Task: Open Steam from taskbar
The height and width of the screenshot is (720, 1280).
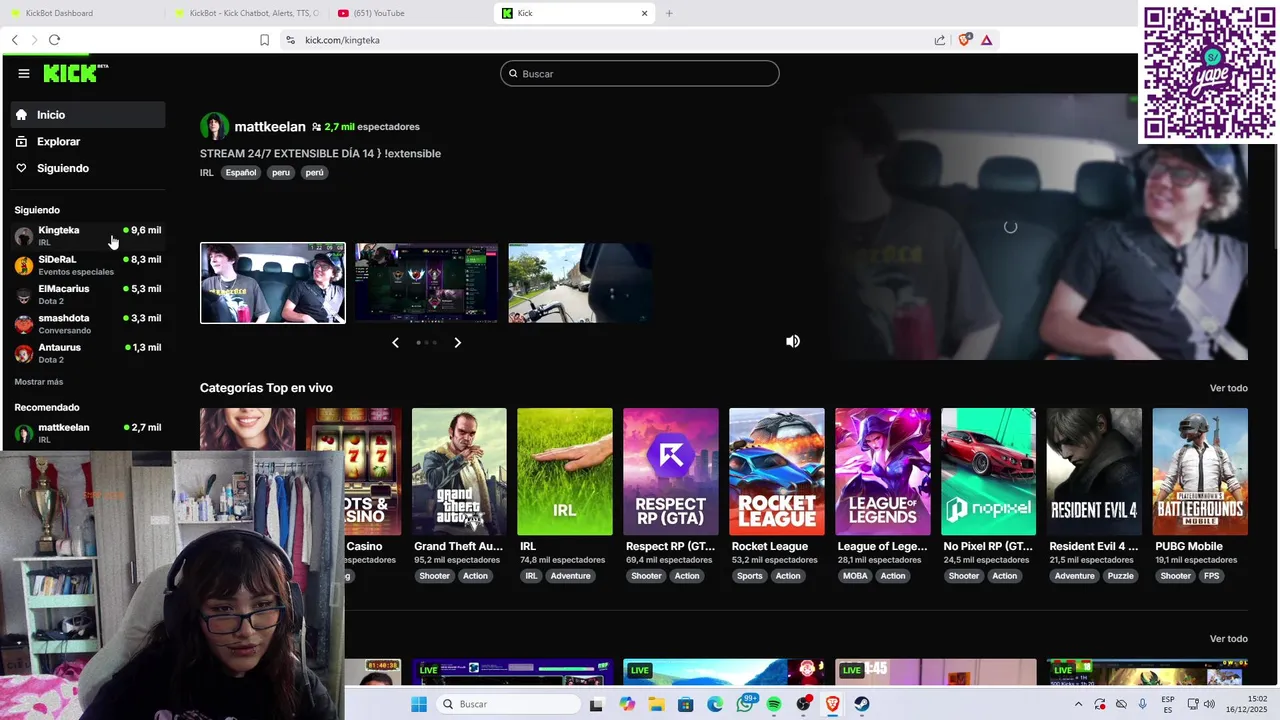Action: click(x=862, y=704)
